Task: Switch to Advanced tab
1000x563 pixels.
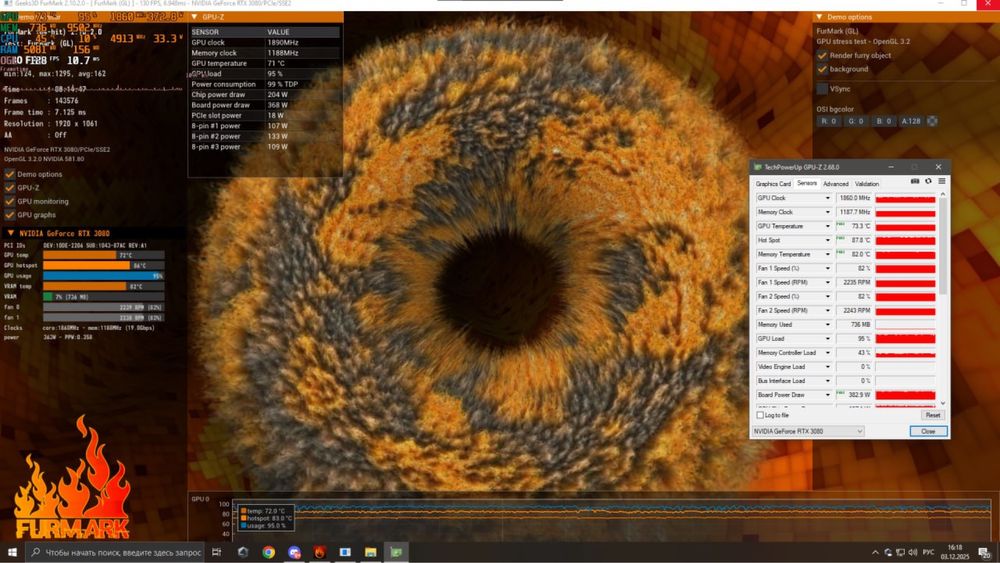Action: [x=835, y=184]
